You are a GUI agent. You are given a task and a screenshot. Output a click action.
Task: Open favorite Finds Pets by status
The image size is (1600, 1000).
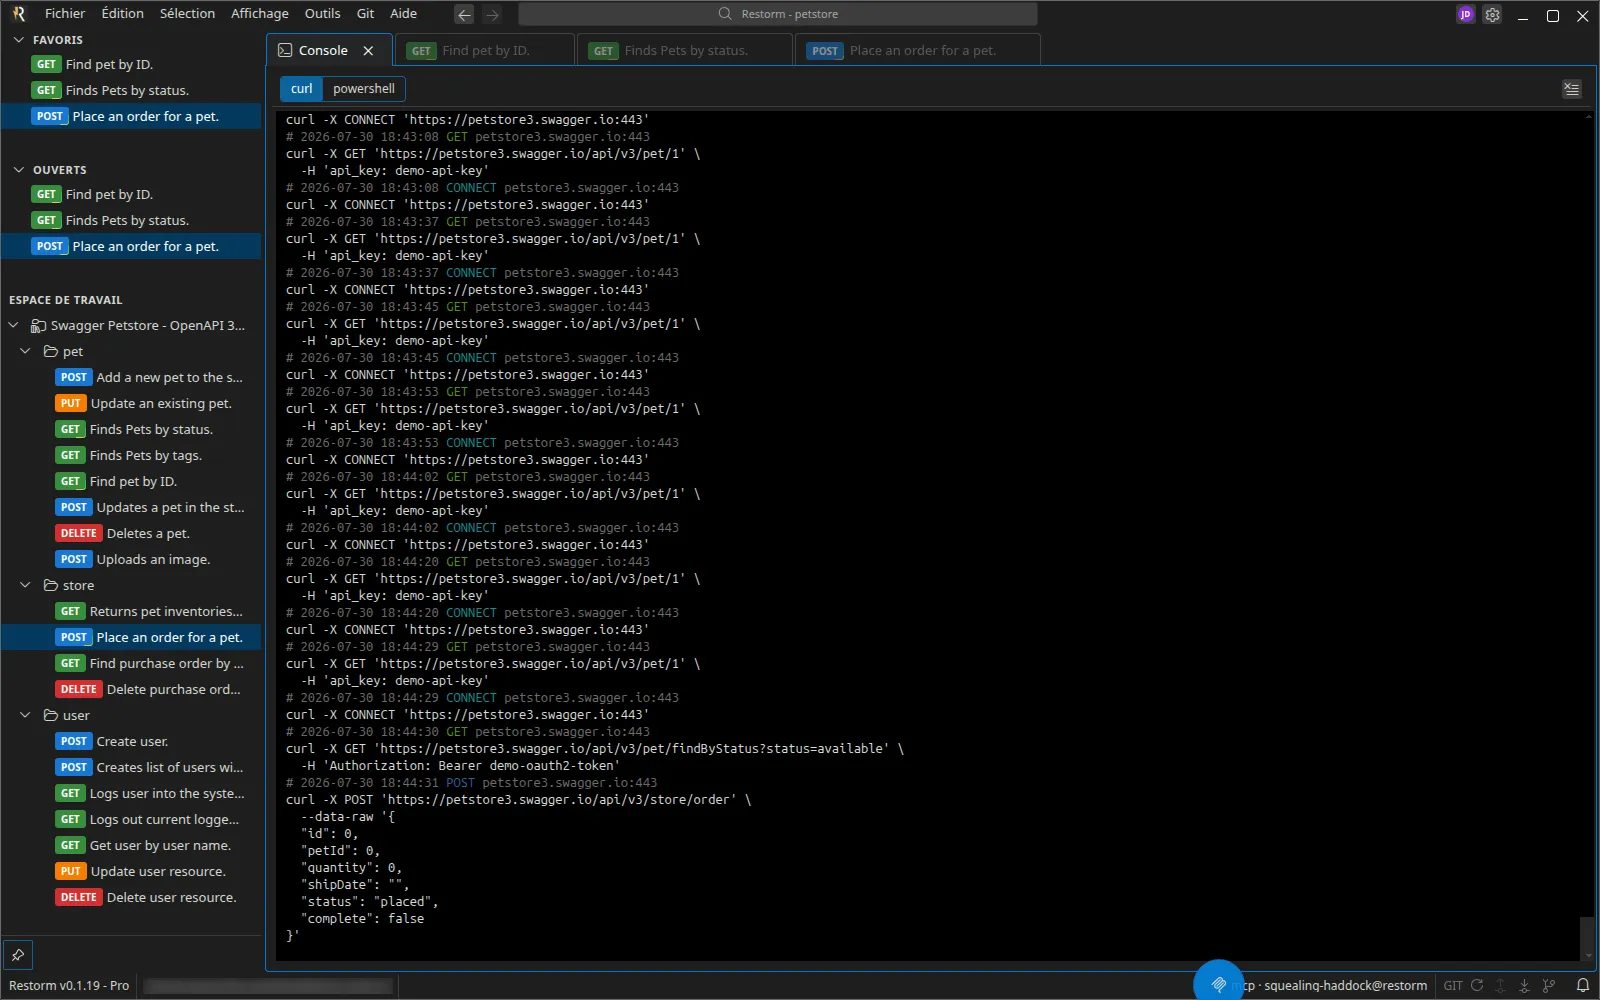click(x=131, y=90)
